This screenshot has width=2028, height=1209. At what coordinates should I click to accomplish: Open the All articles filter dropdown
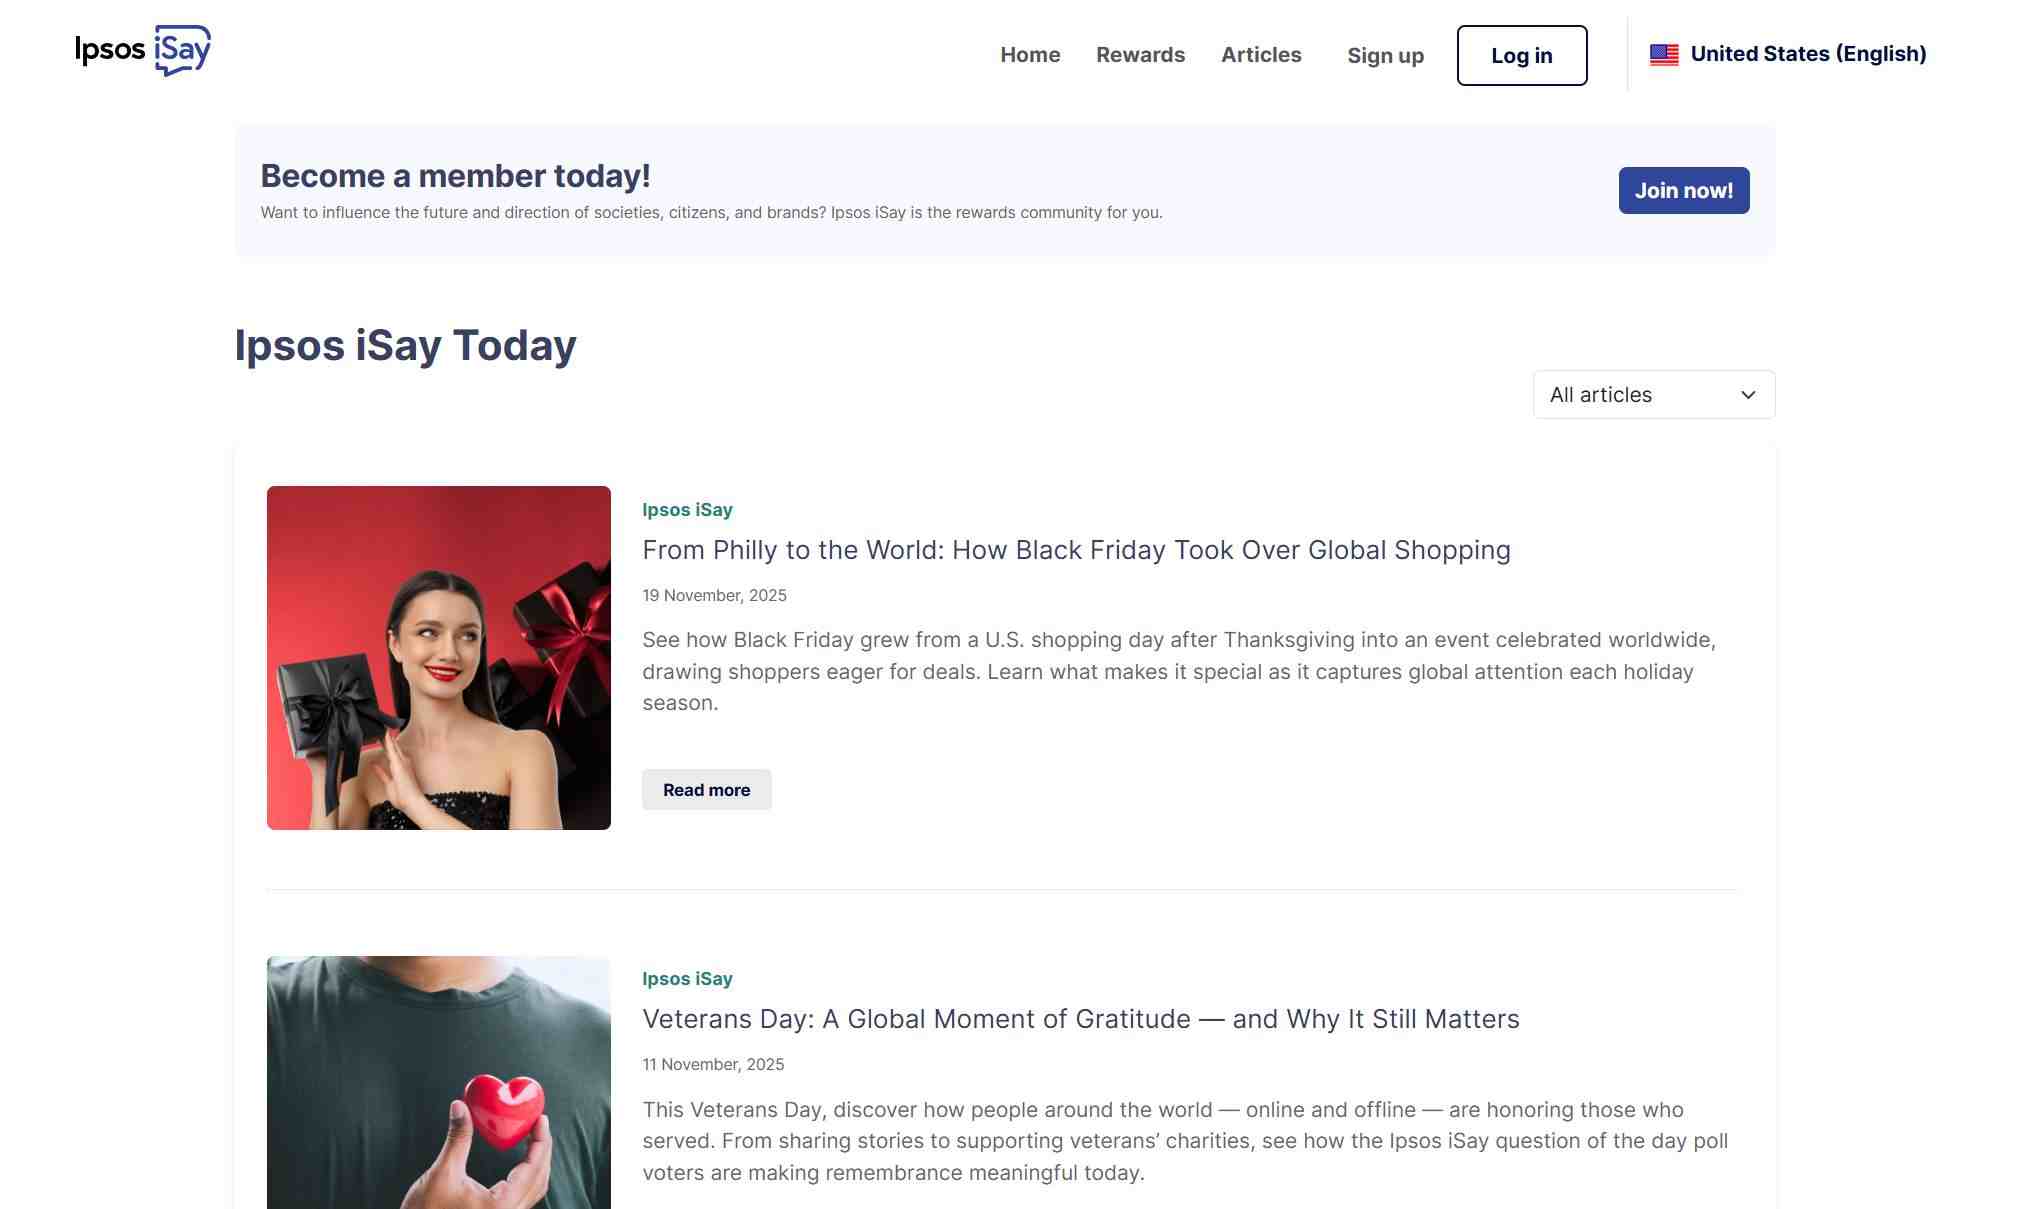pos(1652,395)
